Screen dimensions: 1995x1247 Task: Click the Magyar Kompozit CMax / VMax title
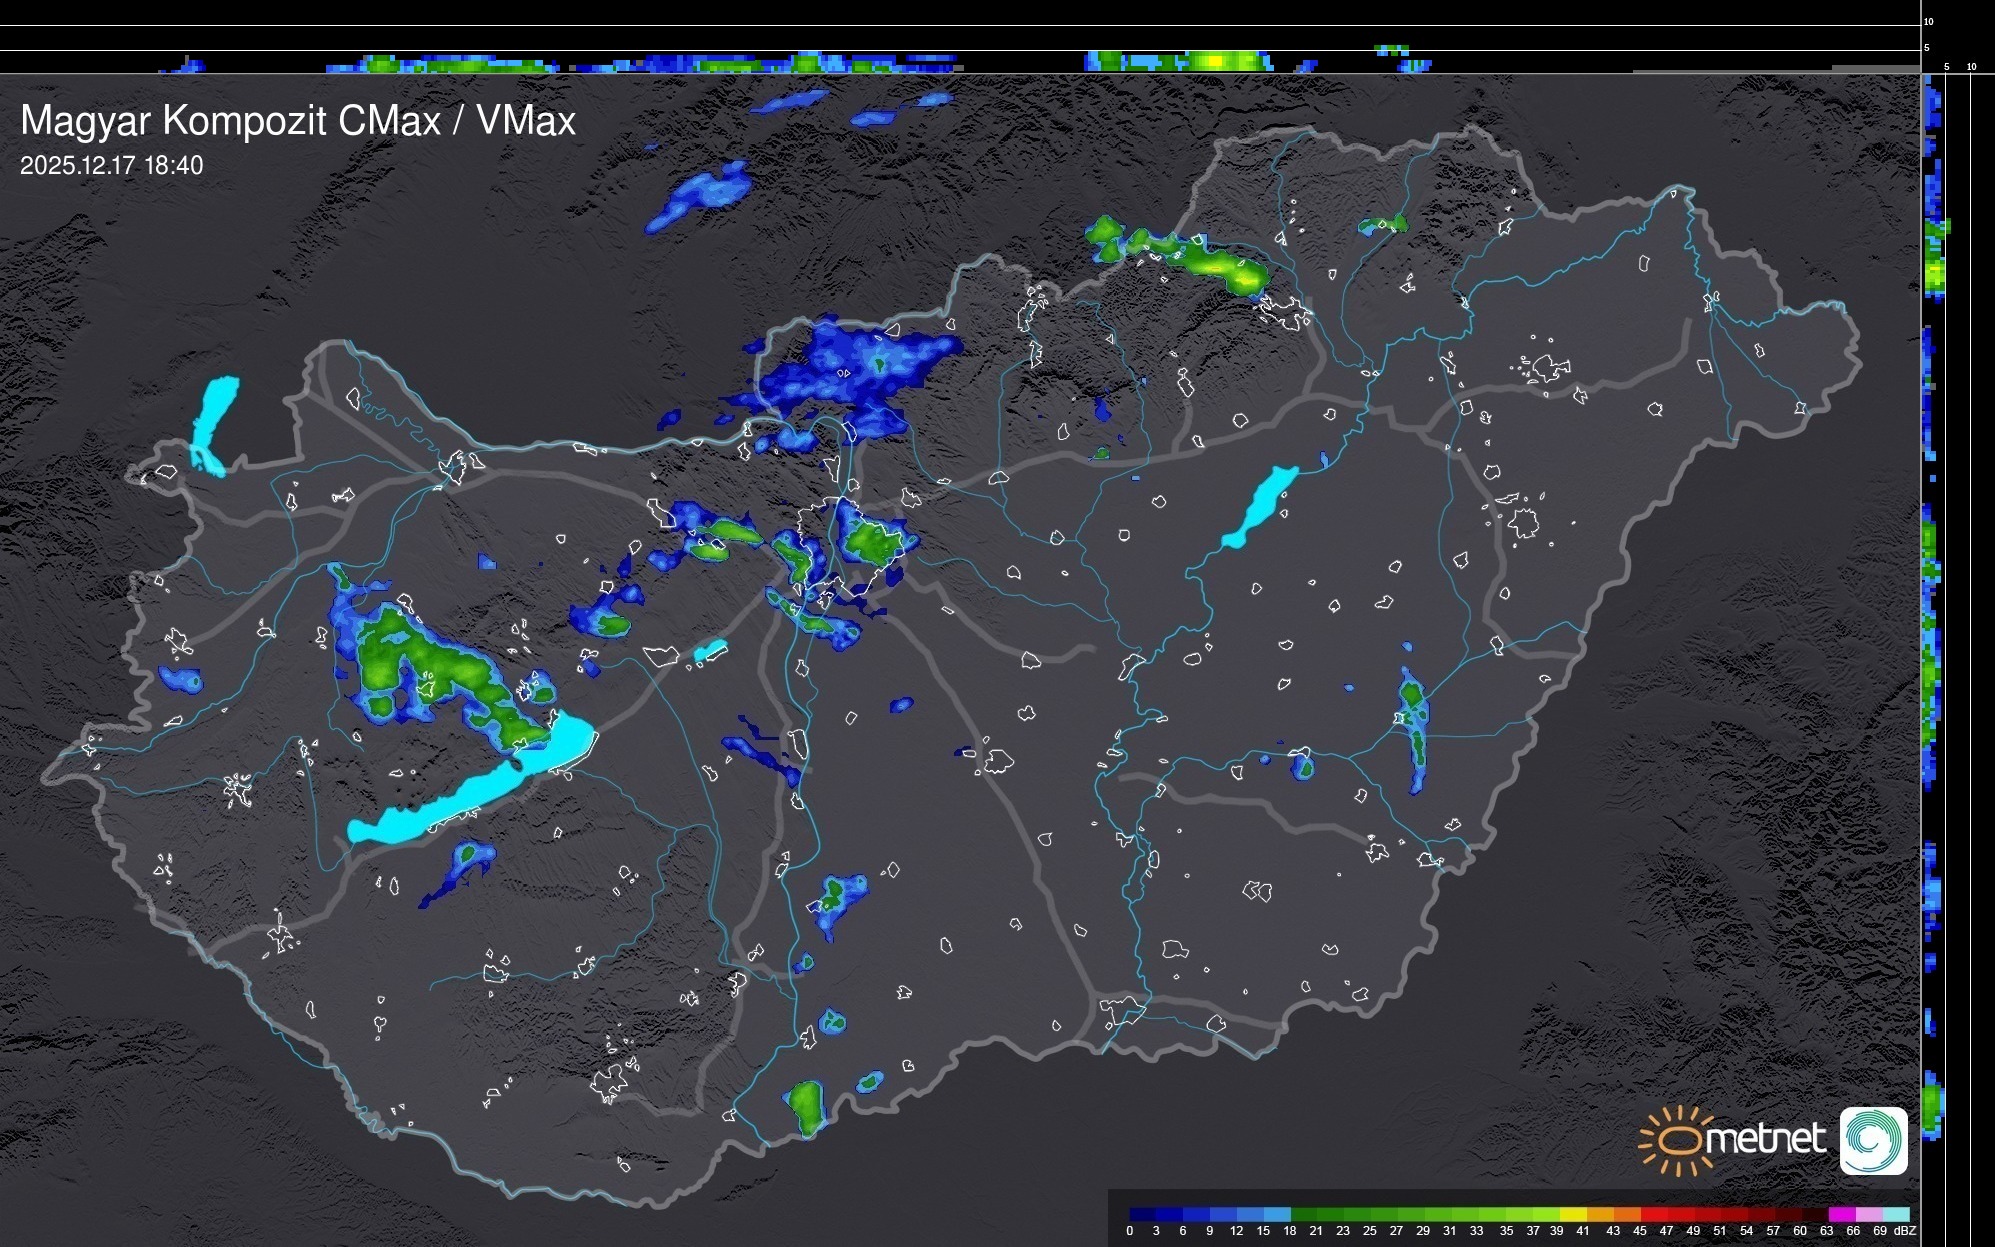(298, 120)
